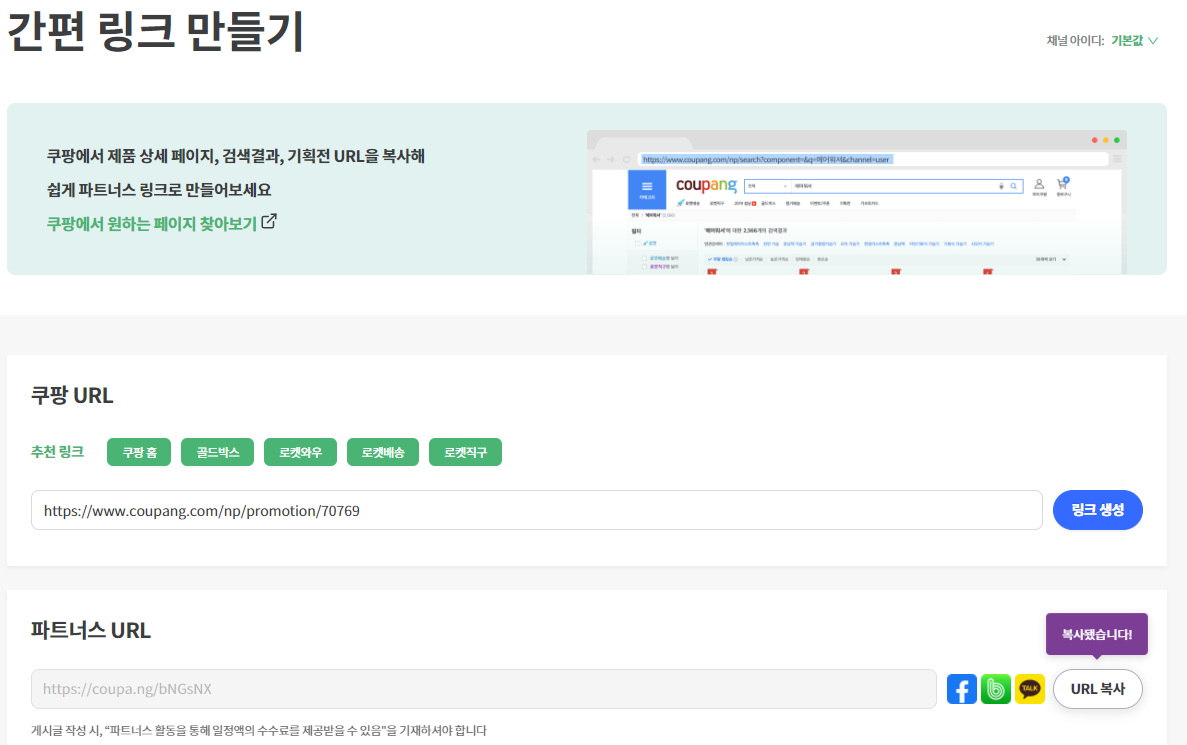This screenshot has height=745, width=1187.
Task: Choose the 로켓와우 recommended link
Action: (x=301, y=452)
